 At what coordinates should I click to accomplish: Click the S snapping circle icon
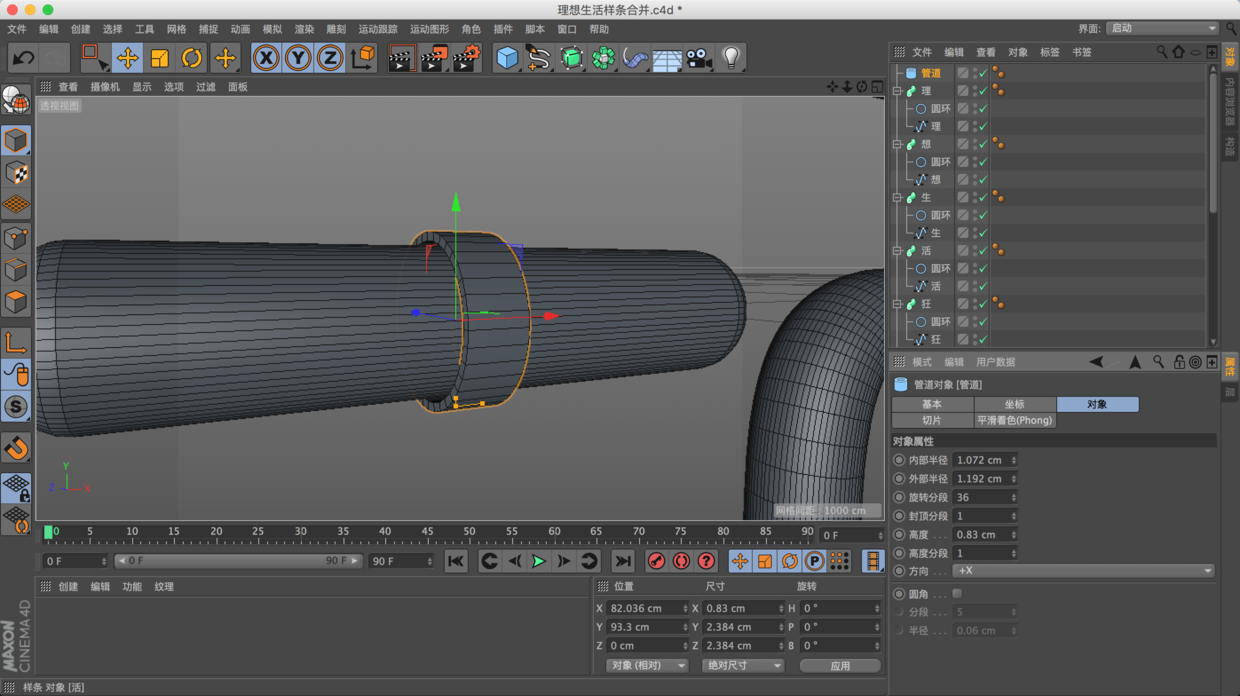[x=16, y=407]
